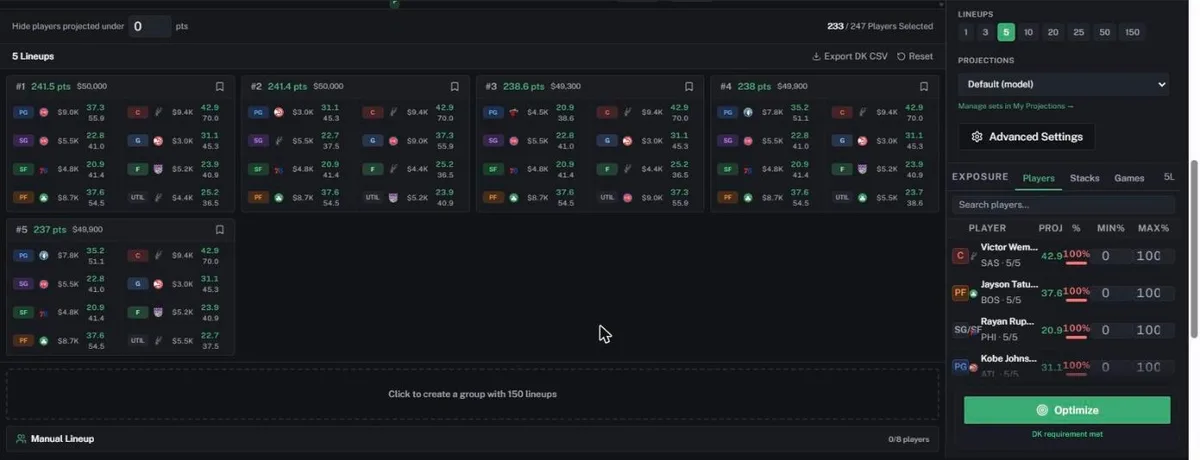Switch to the Players exposure tab
The image size is (1200, 460).
[x=1038, y=178]
